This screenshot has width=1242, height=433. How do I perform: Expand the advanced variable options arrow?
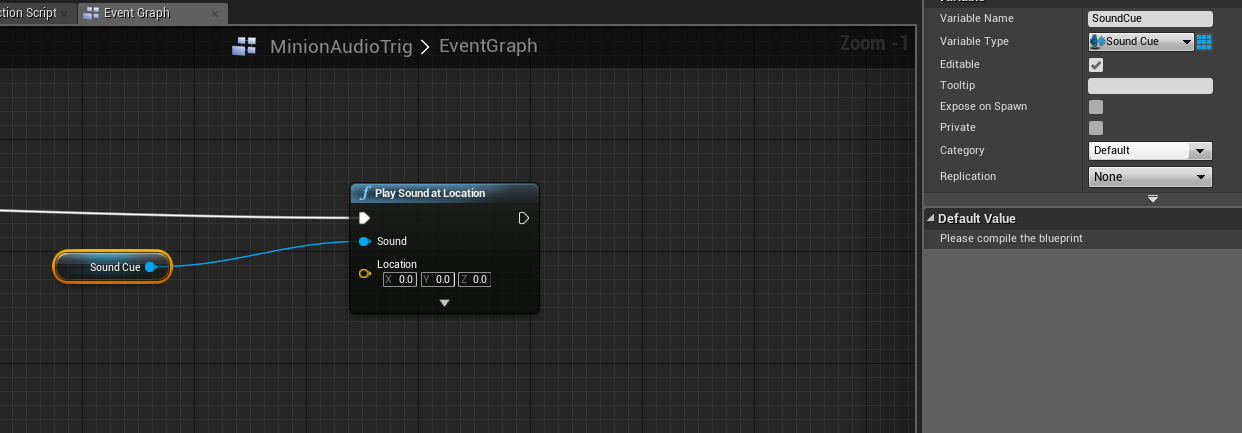(1153, 199)
